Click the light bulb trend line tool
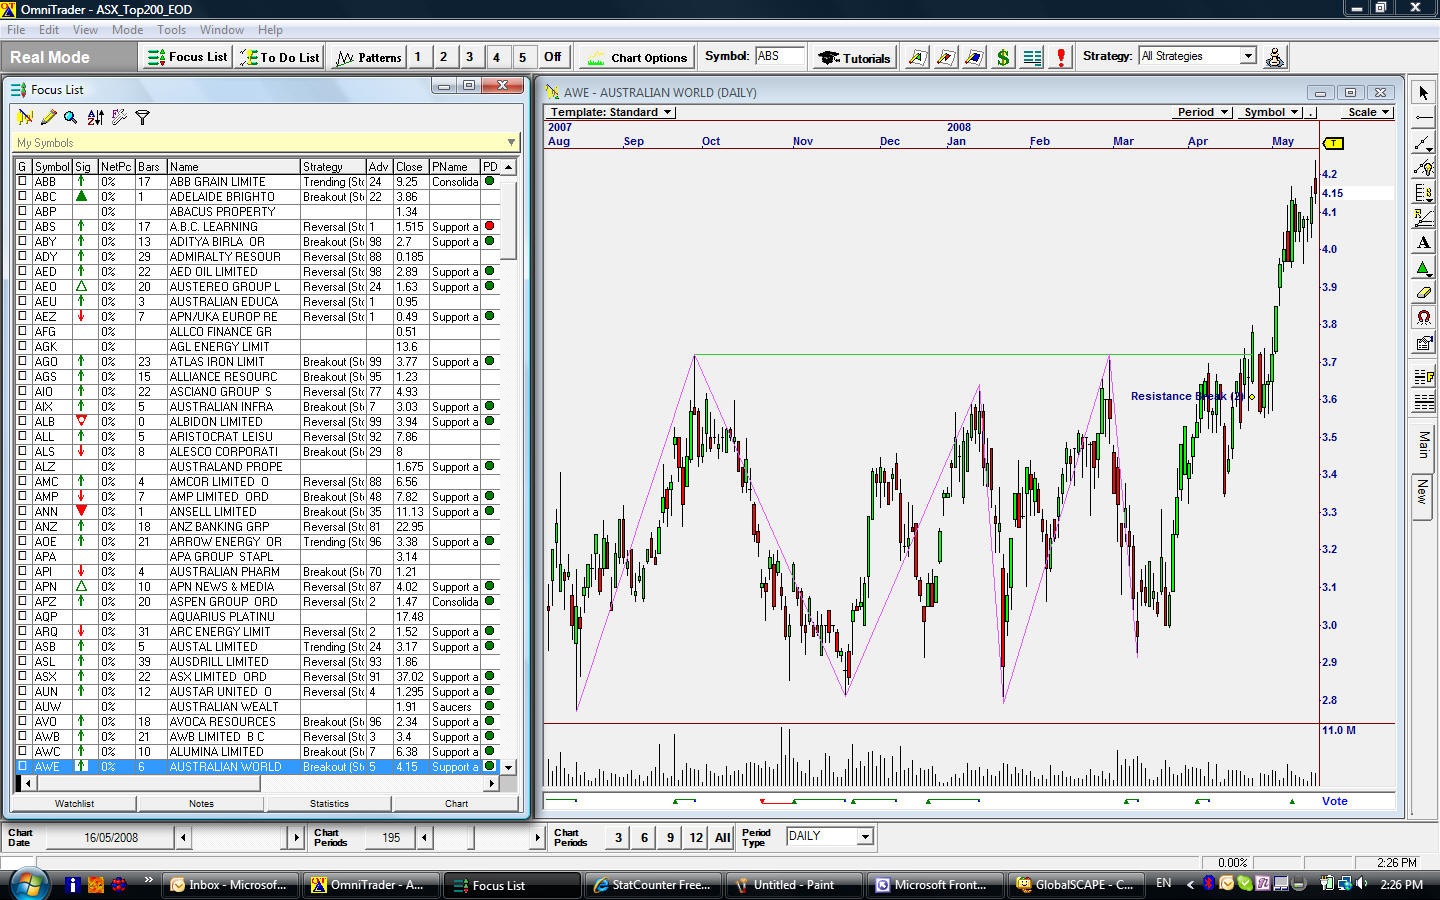This screenshot has height=900, width=1440. point(1424,168)
